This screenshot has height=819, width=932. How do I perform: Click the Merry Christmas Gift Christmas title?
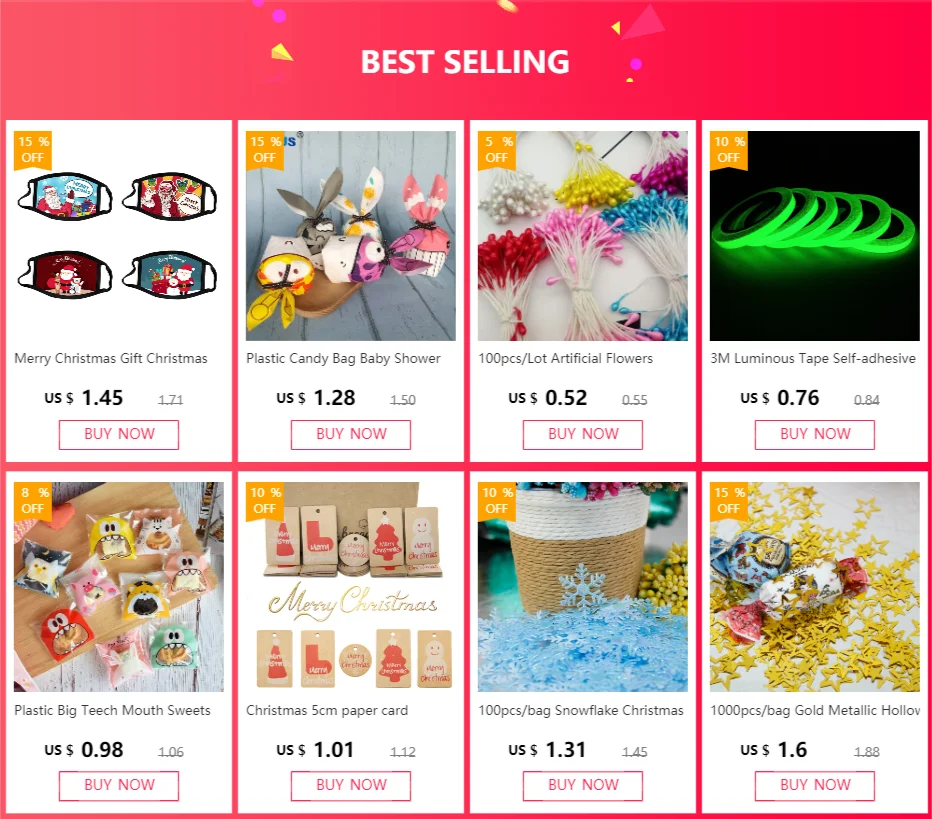click(111, 358)
